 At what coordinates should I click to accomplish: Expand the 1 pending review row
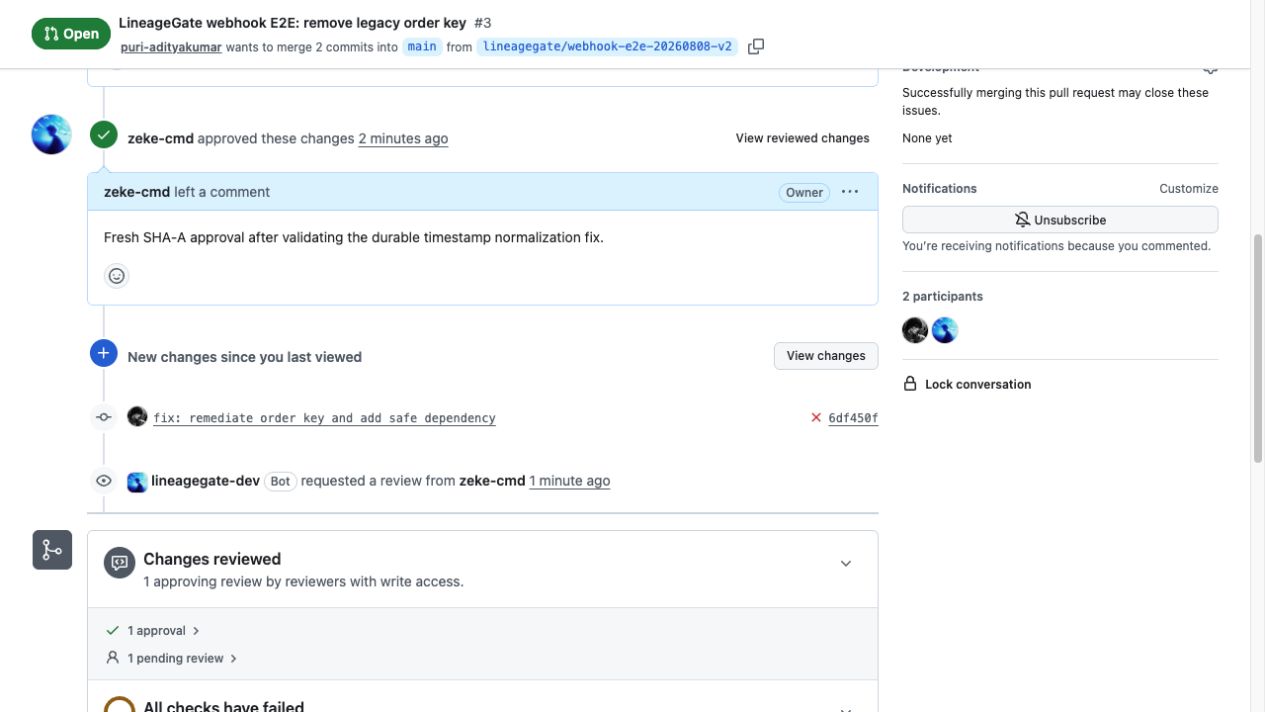[x=171, y=658]
